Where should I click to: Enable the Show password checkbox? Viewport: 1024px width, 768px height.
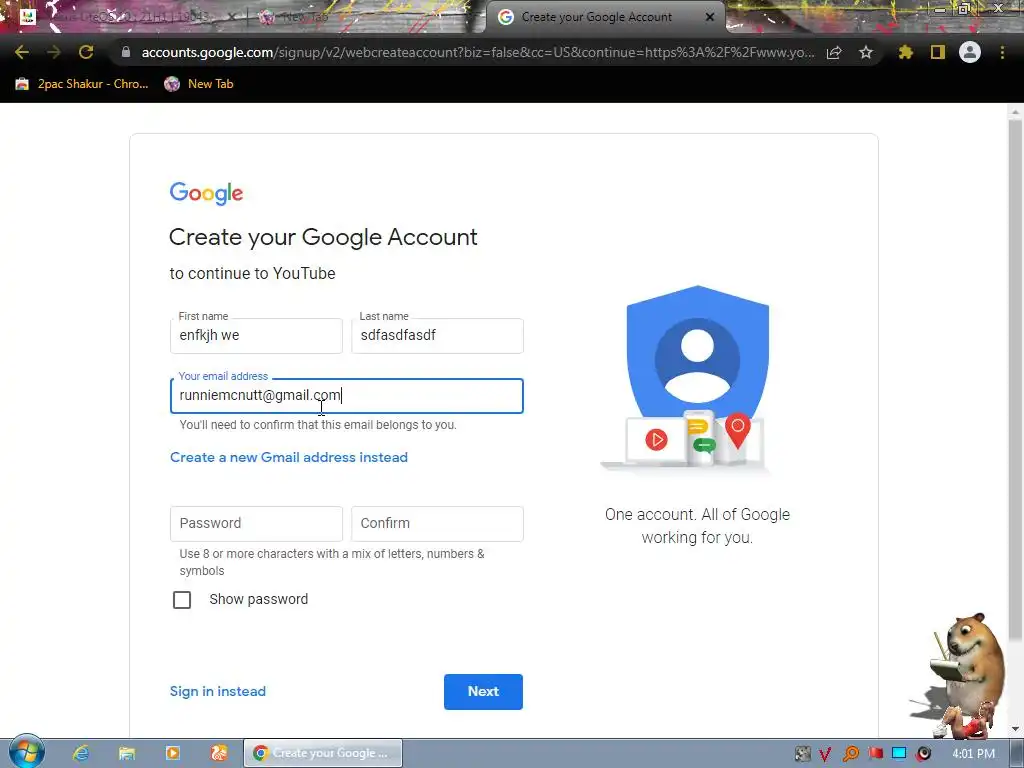[182, 600]
